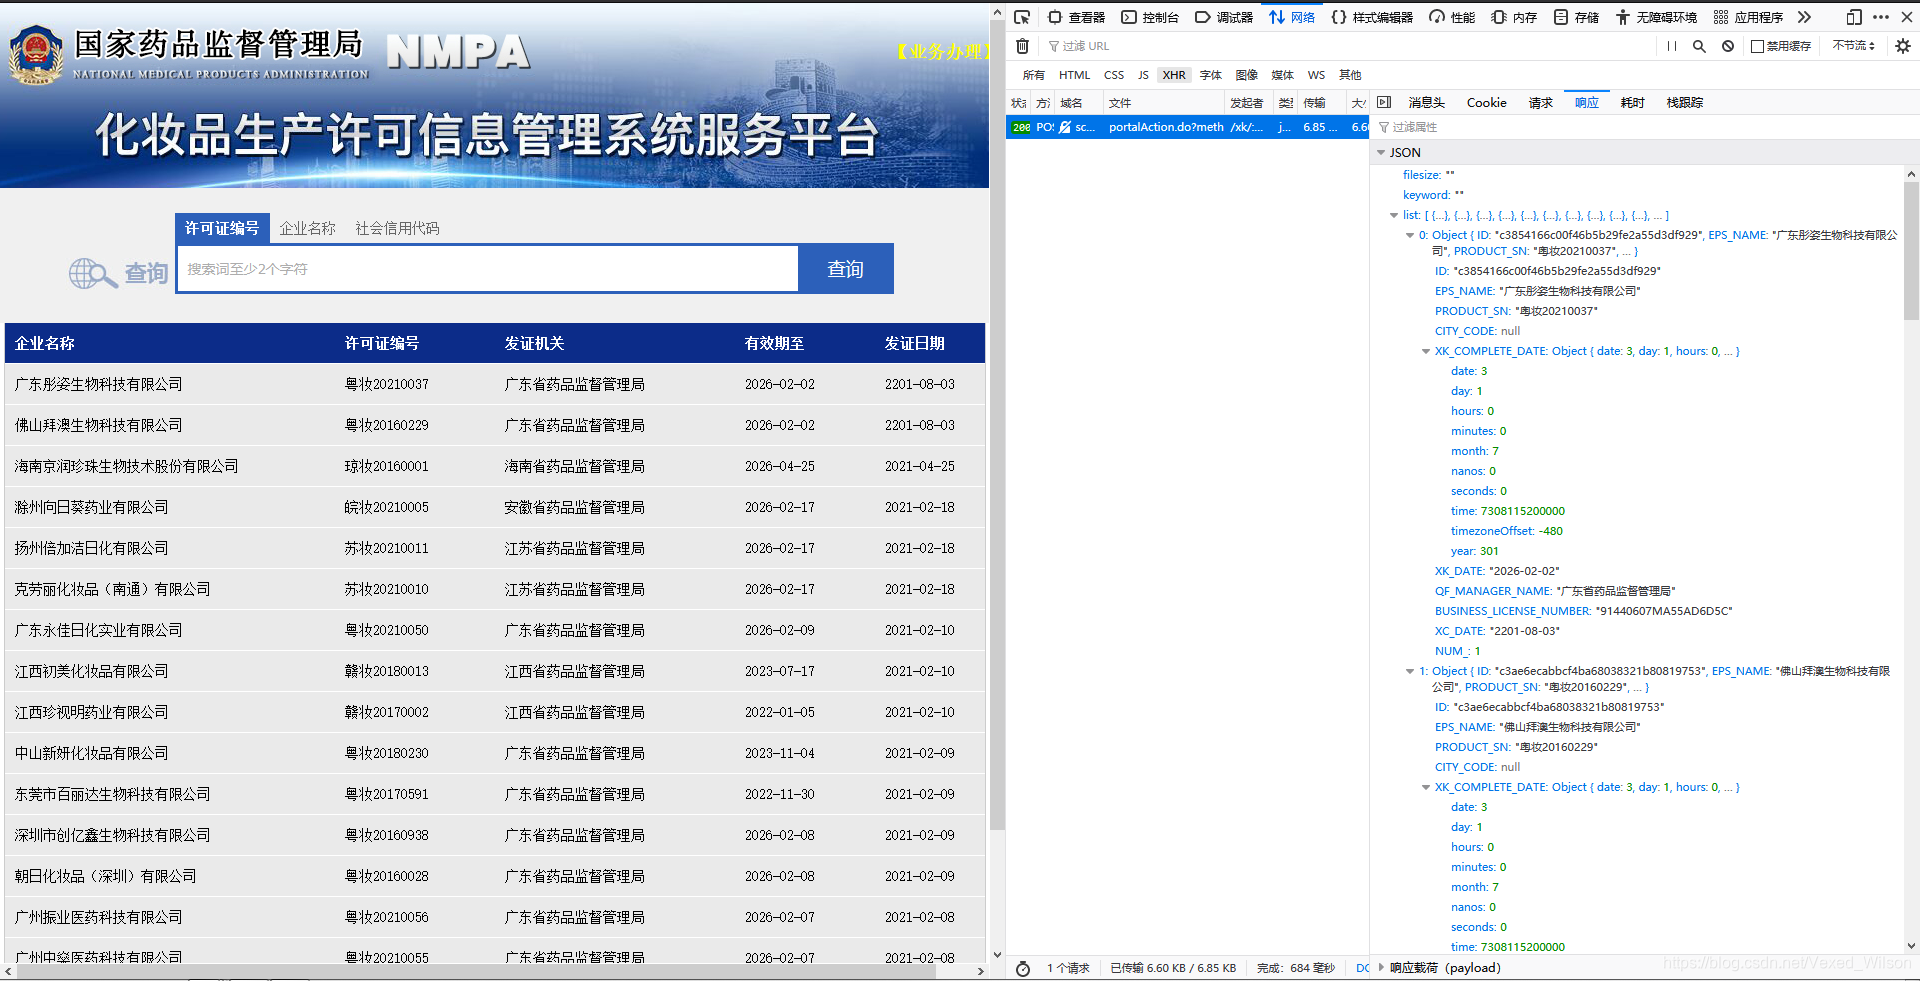Open the 栈跟踪 stack trace tab
Screen dimensions: 1920x981
click(1684, 103)
